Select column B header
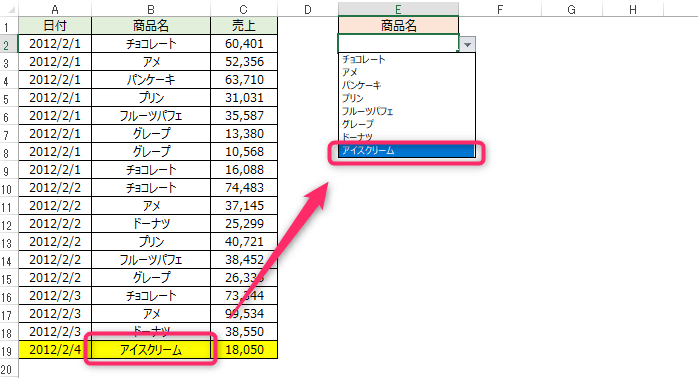The image size is (698, 378). [151, 9]
